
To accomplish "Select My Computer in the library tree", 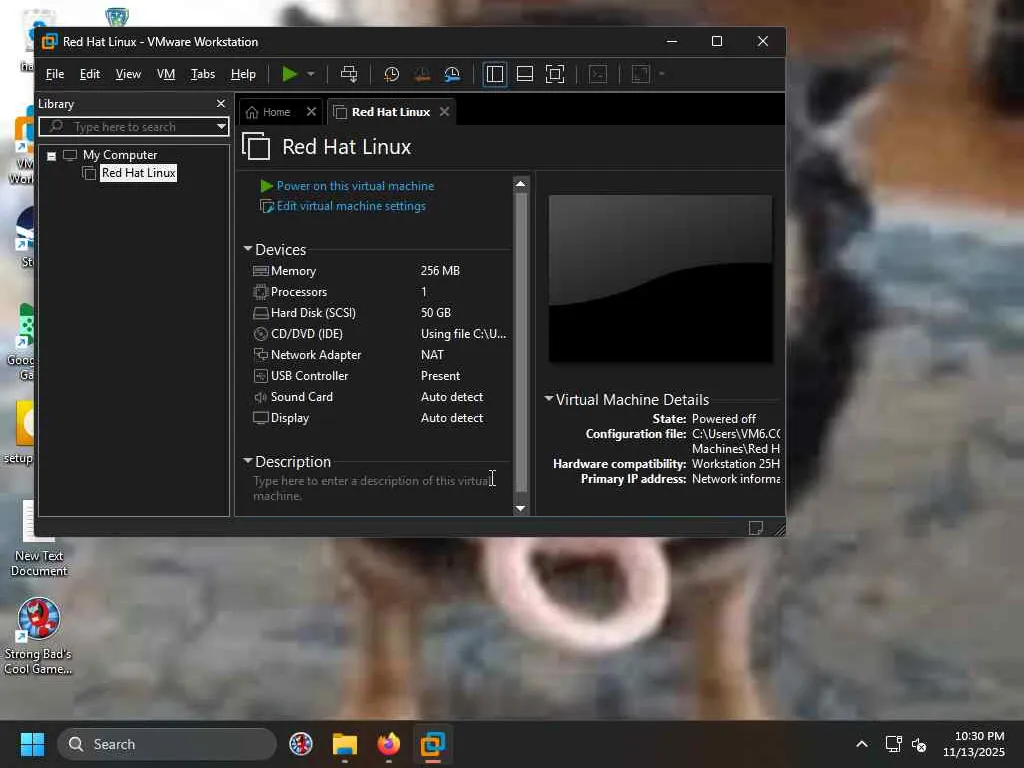I will click(120, 155).
